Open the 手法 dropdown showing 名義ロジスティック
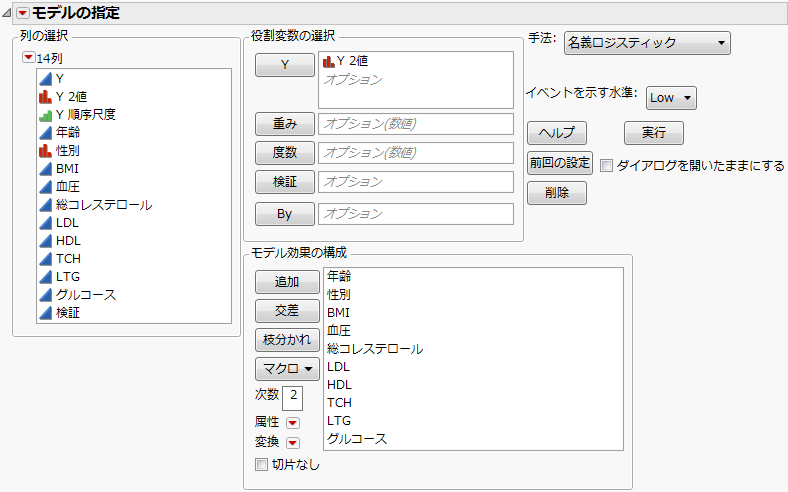788x492 pixels. click(x=646, y=43)
